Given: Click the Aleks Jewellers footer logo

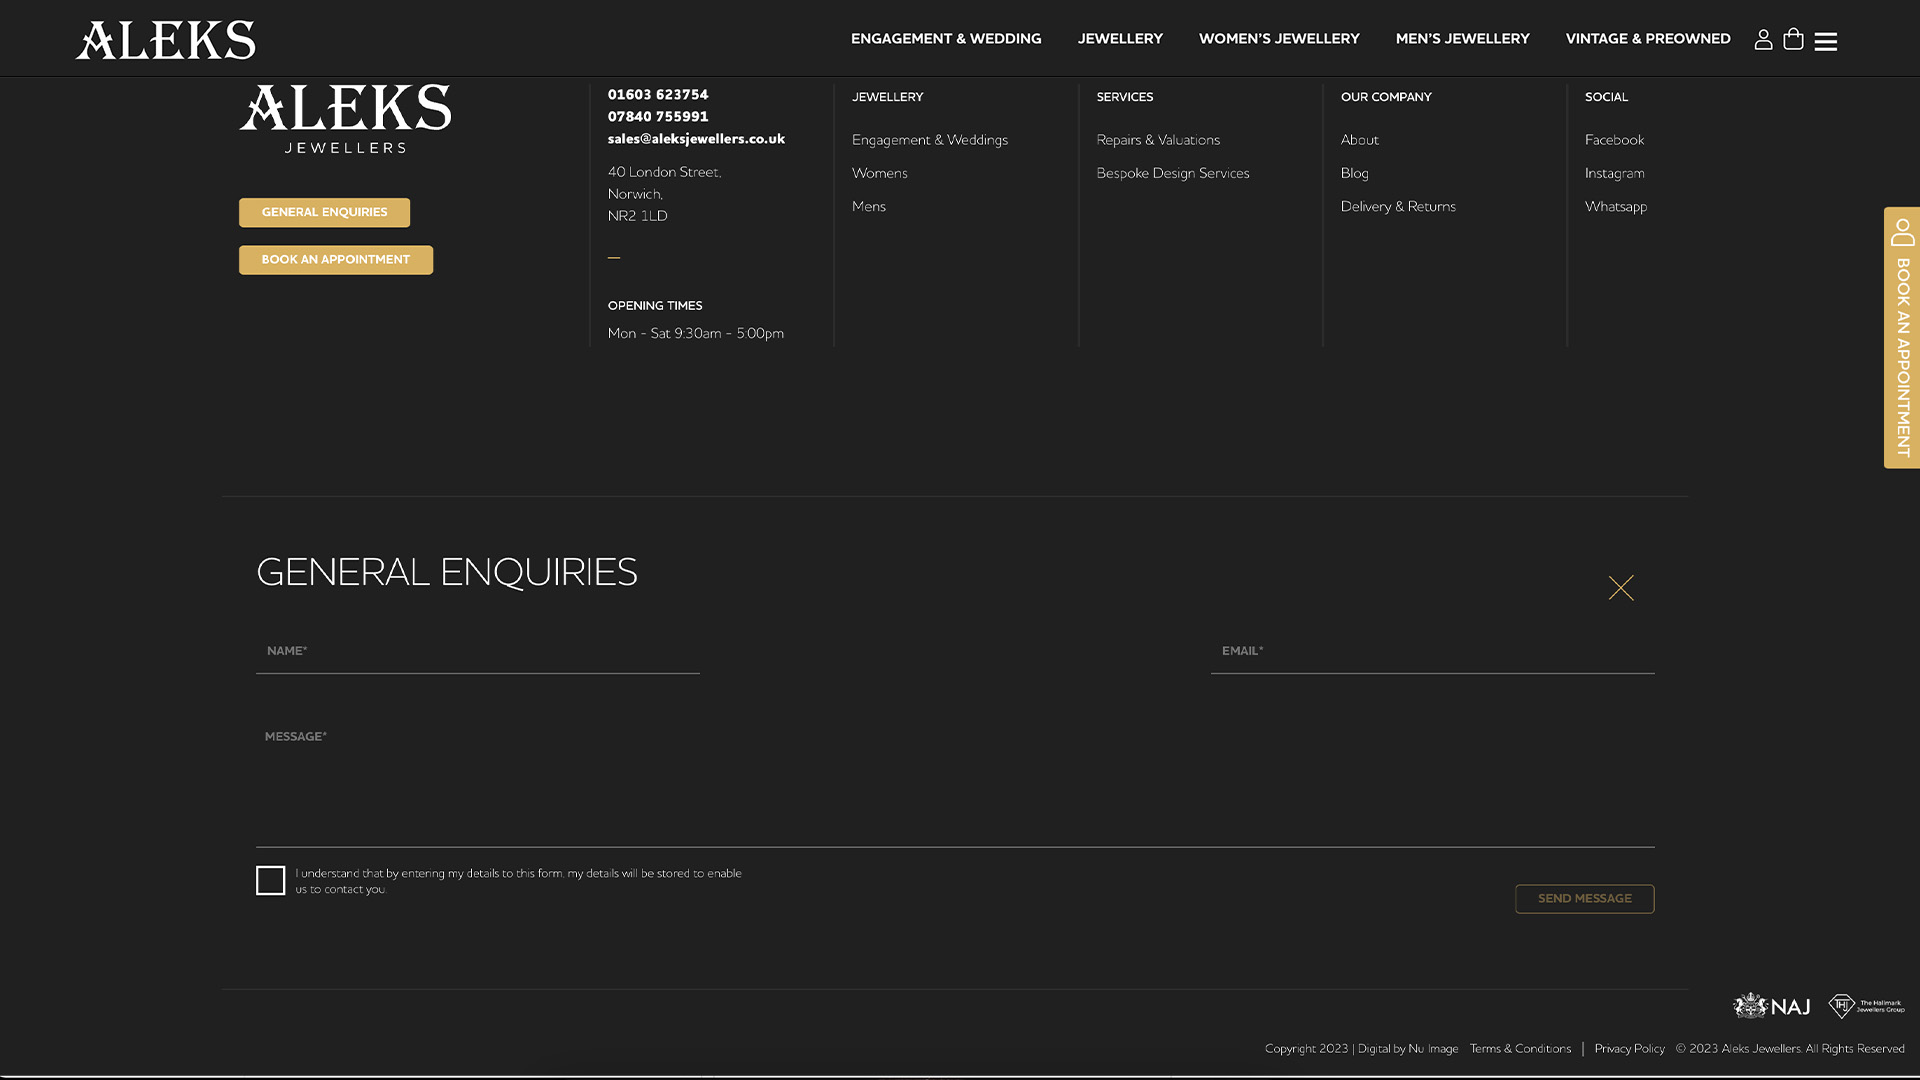Looking at the screenshot, I should tap(345, 118).
